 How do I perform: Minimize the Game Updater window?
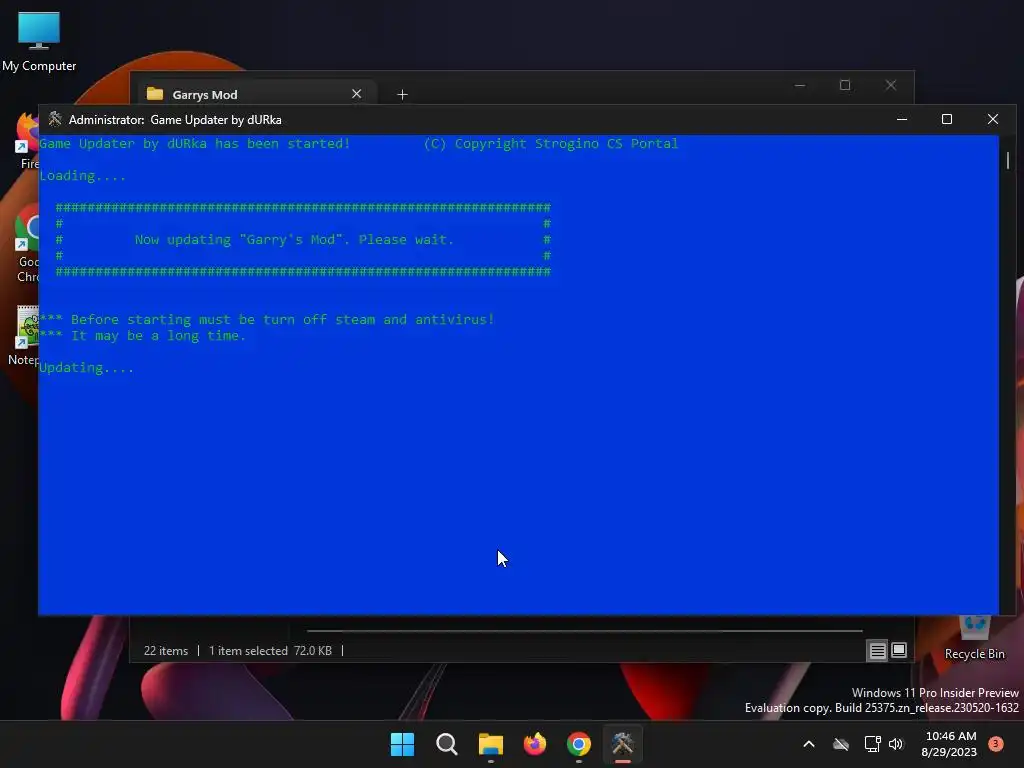(x=902, y=120)
